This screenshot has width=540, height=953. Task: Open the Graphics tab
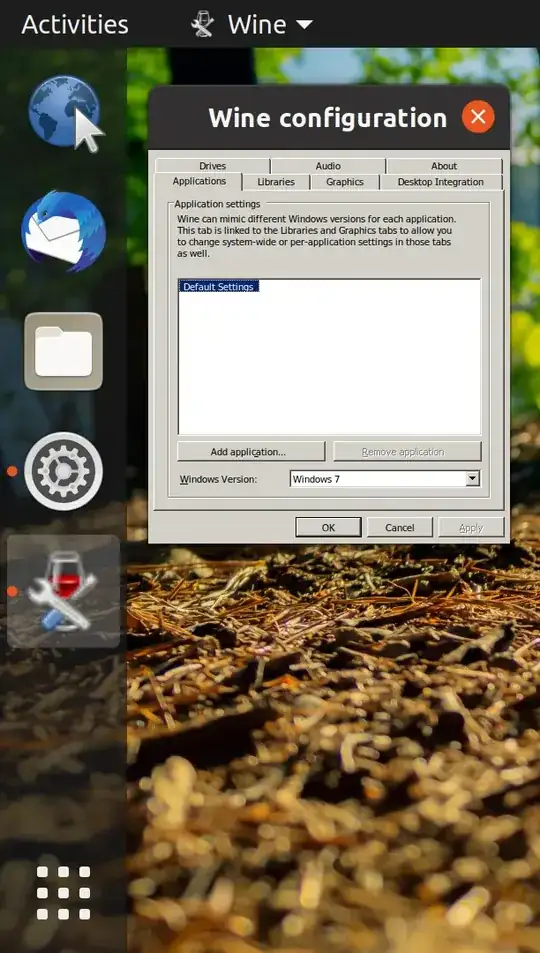345,182
